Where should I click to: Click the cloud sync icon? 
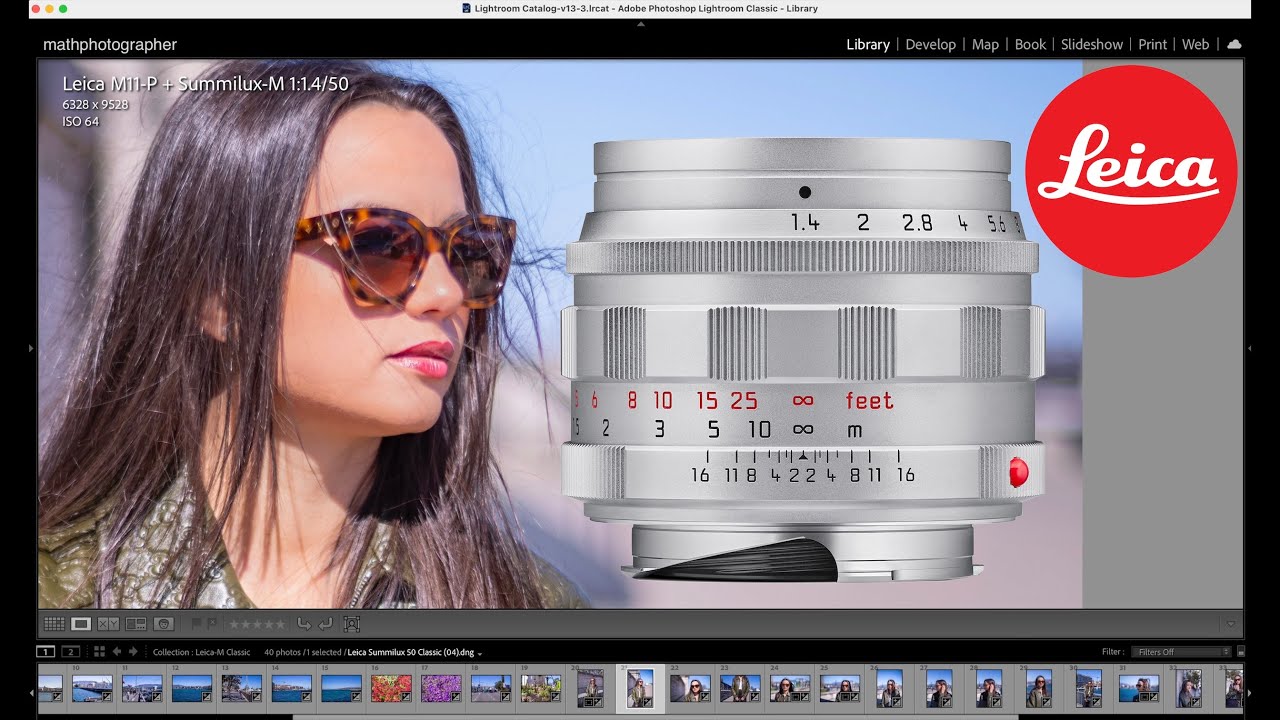1234,44
